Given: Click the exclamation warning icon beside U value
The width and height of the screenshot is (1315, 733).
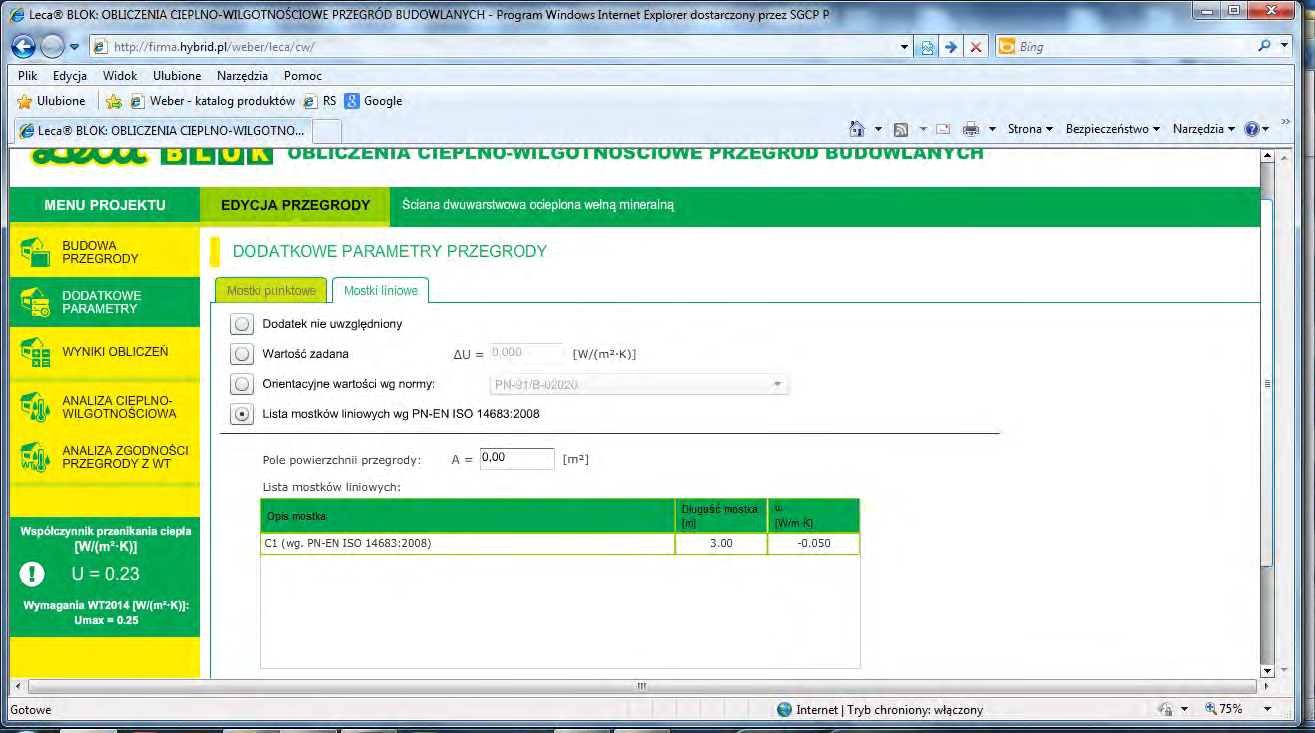Looking at the screenshot, I should (33, 573).
